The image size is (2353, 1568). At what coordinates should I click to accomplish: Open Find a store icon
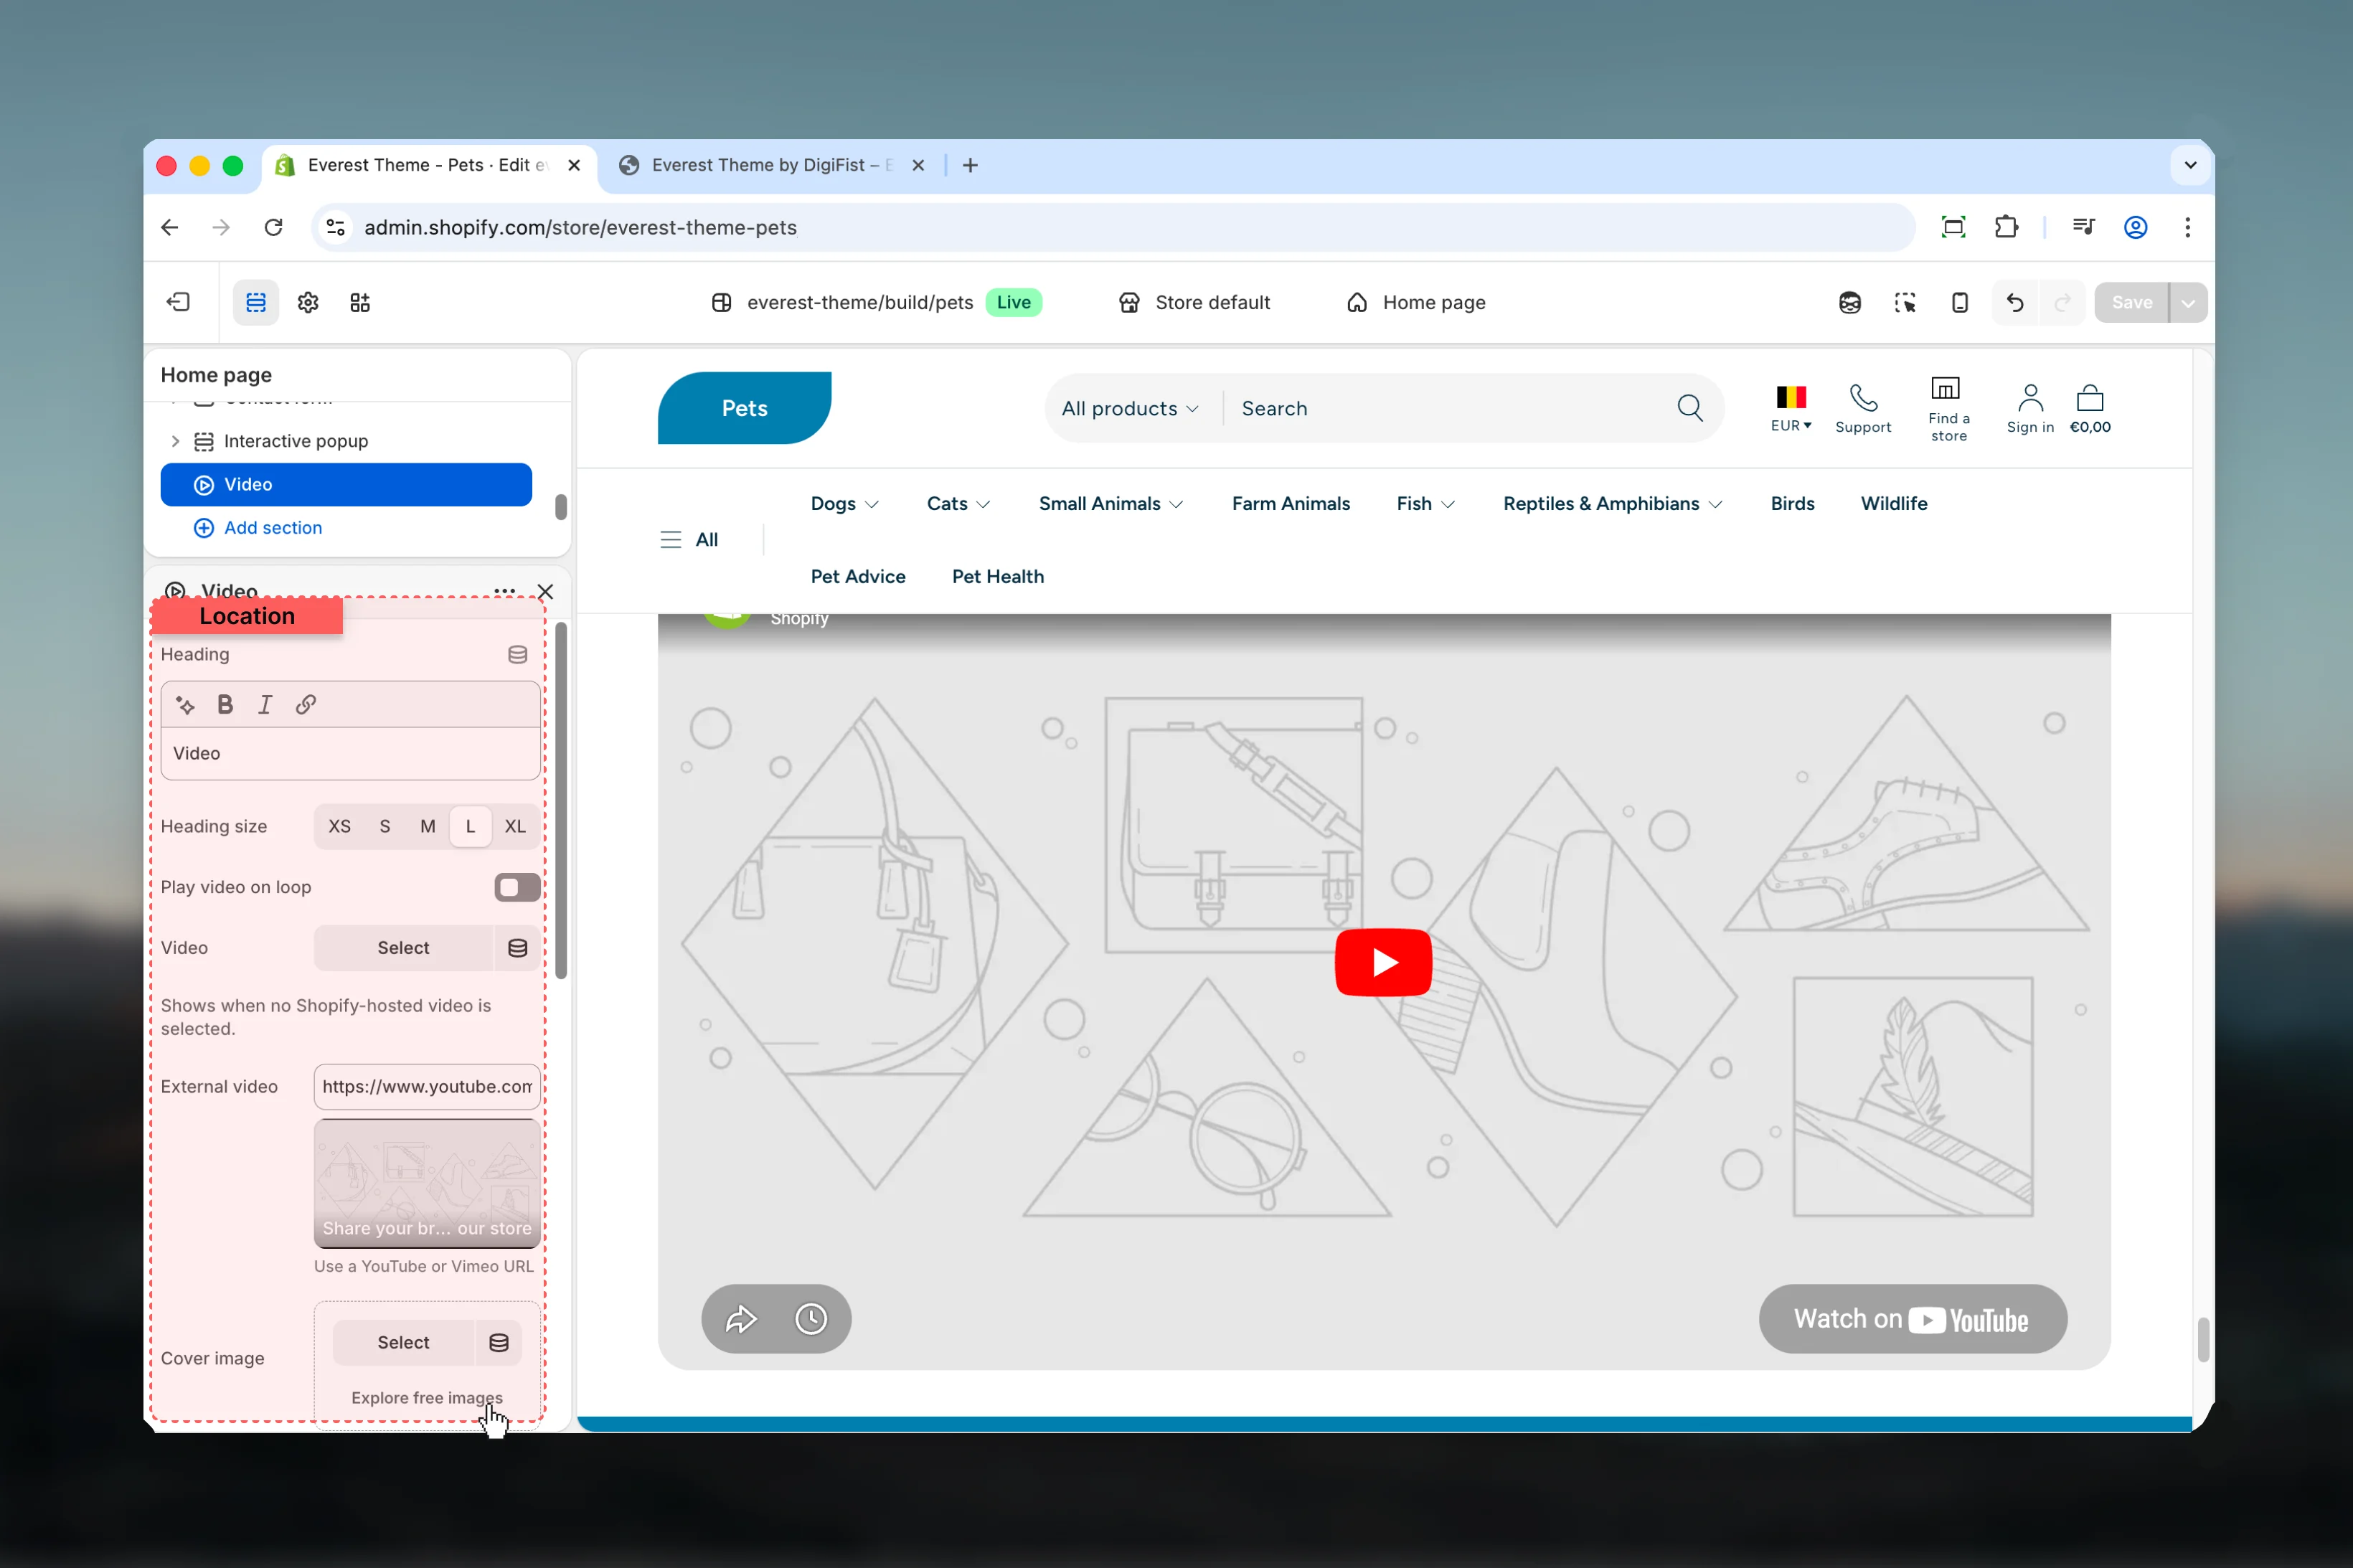click(x=1948, y=408)
